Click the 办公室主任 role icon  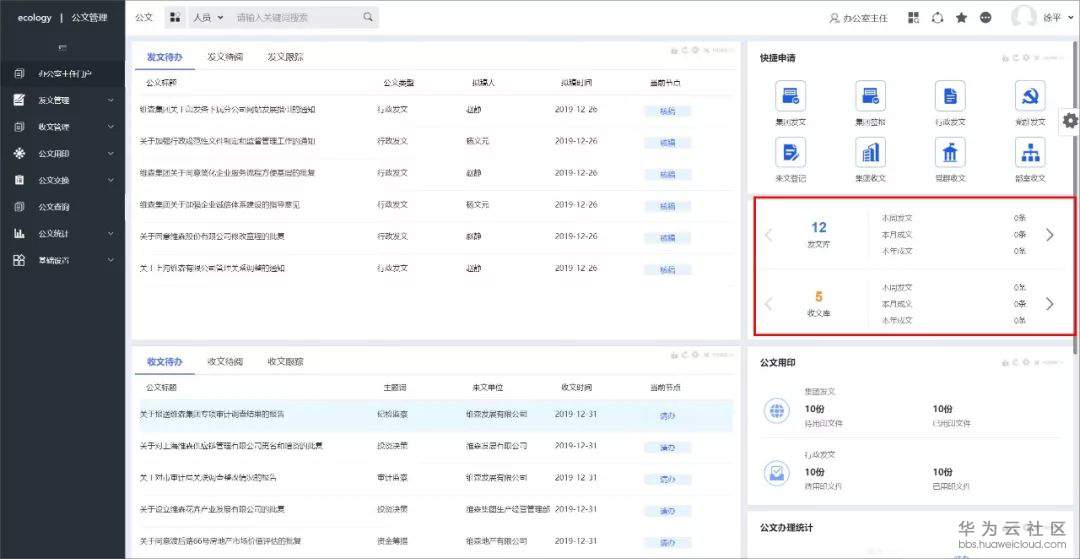[x=834, y=18]
